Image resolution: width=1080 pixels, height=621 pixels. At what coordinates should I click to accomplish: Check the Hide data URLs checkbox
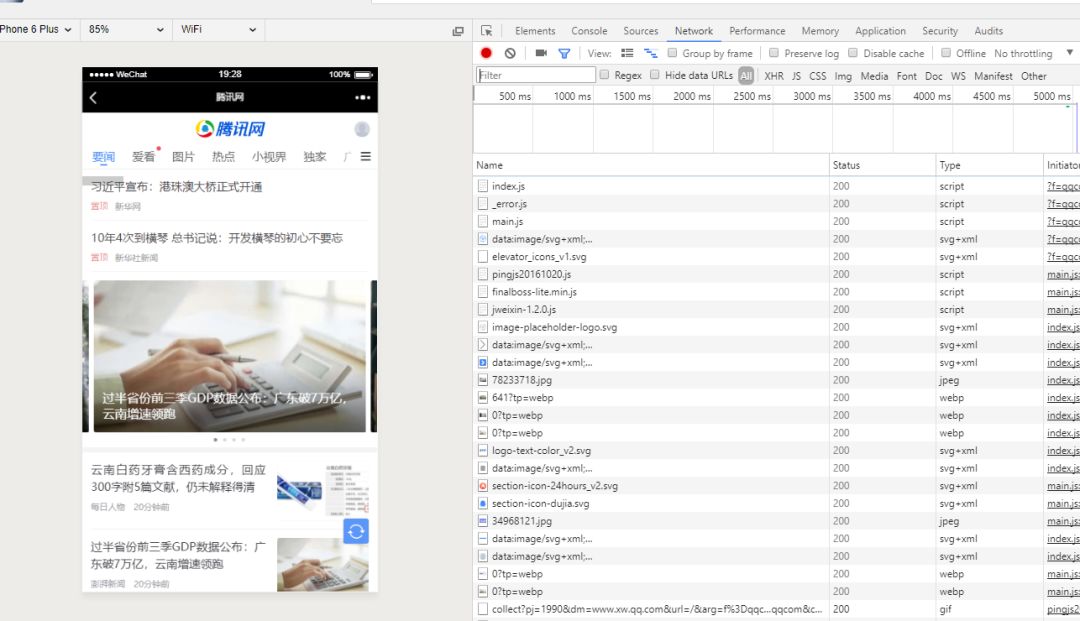click(x=654, y=75)
